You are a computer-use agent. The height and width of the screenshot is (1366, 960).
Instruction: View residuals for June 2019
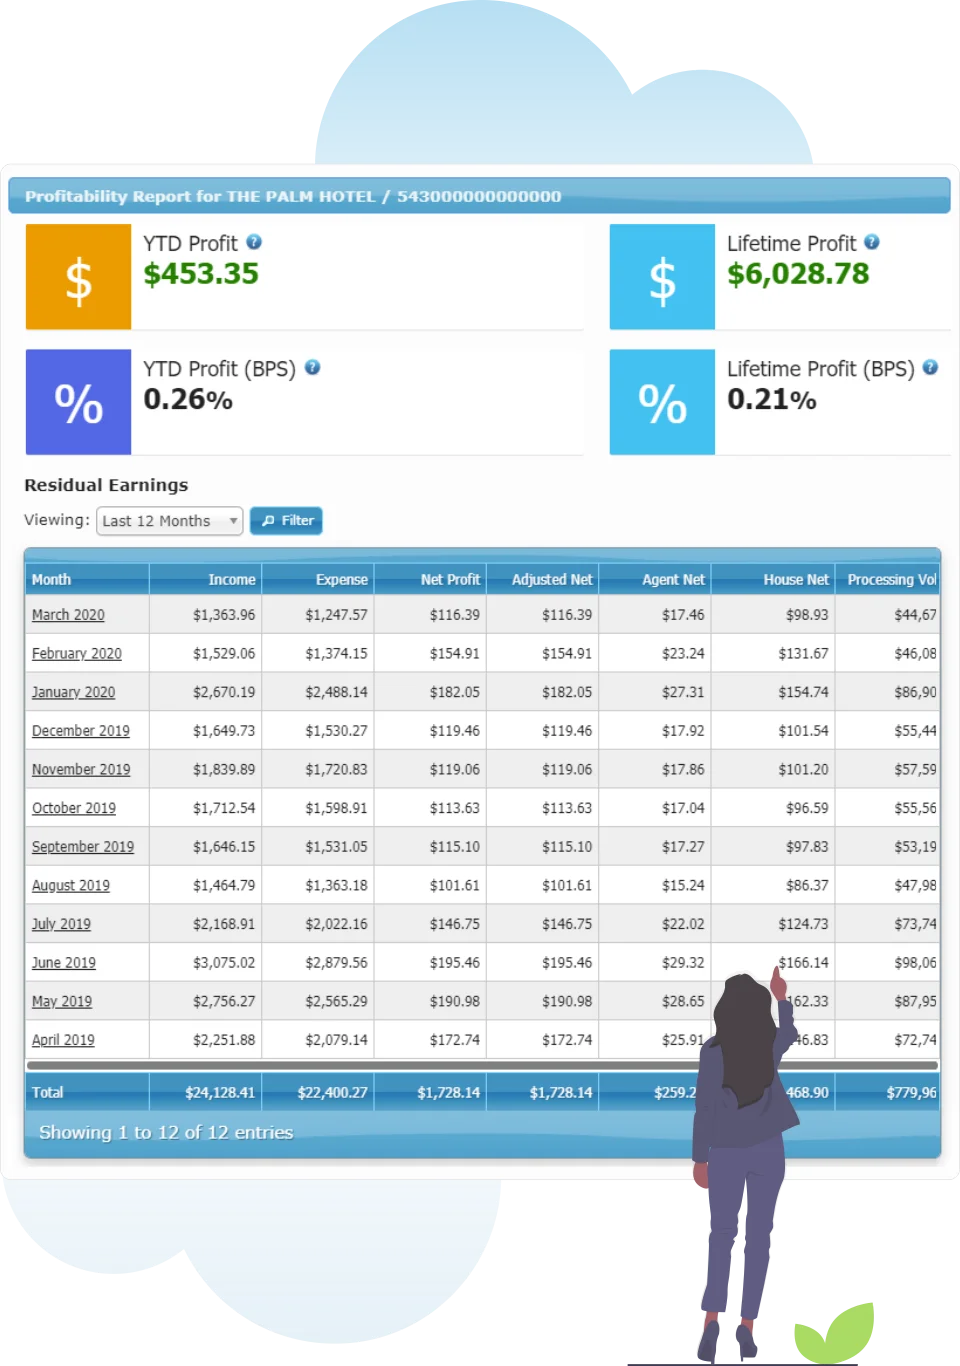click(63, 962)
